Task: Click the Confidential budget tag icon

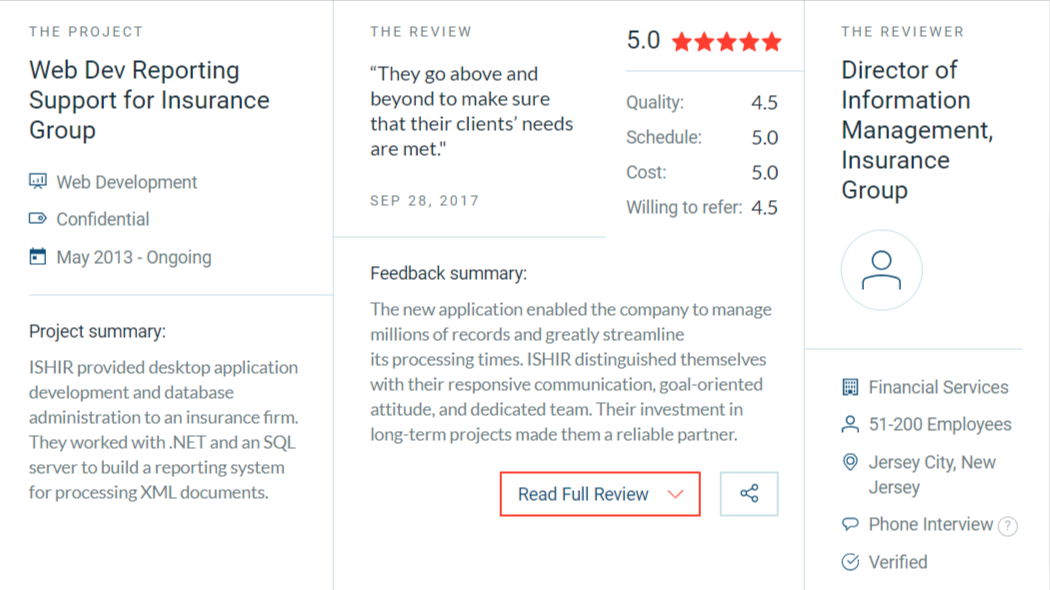Action: (38, 219)
